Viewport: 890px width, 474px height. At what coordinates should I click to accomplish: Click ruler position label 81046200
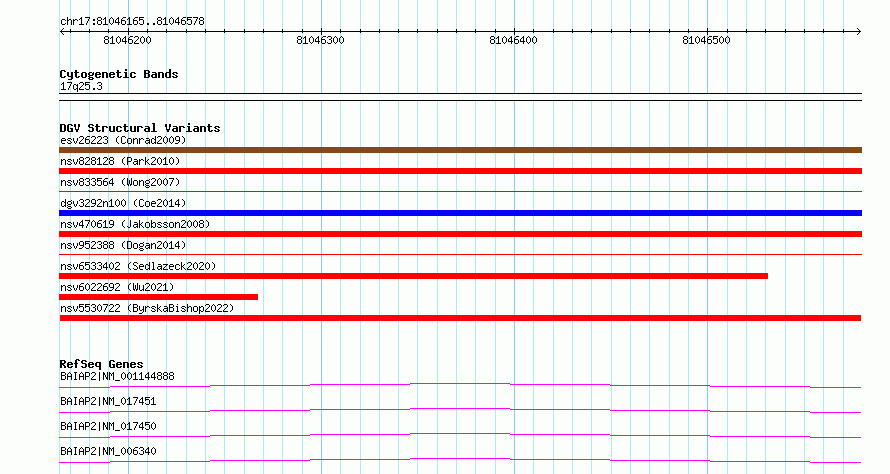(128, 40)
